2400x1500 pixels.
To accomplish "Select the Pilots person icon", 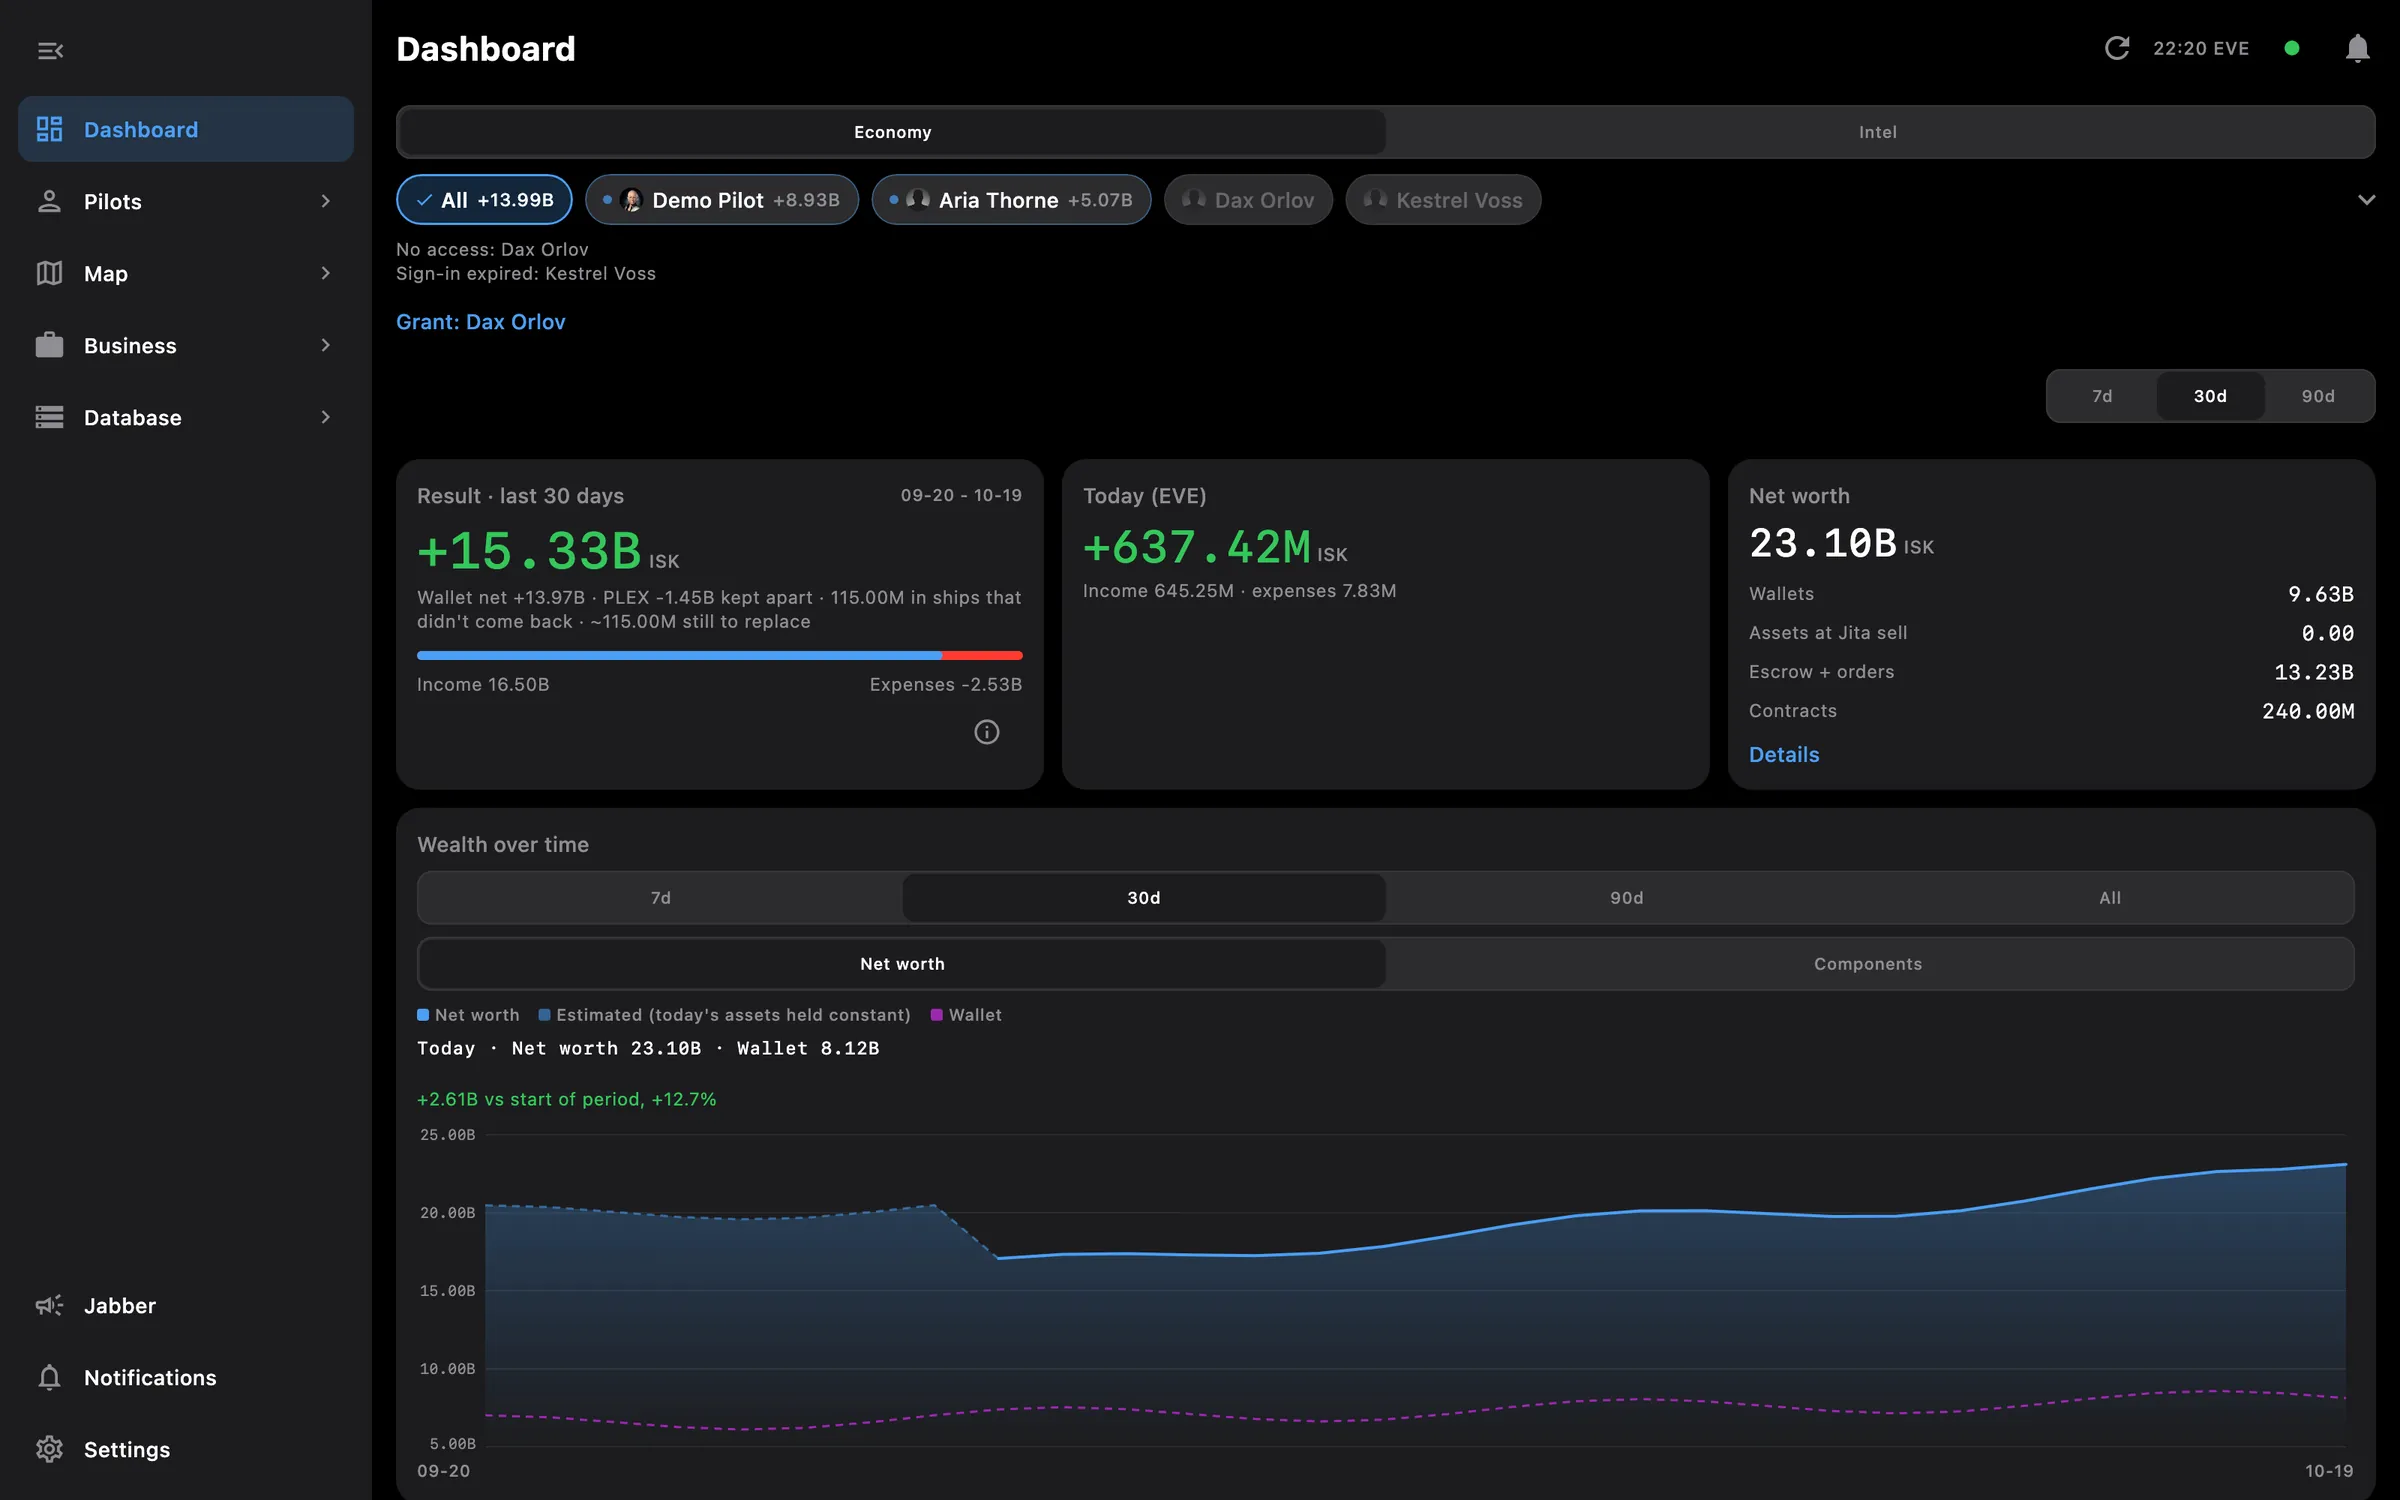I will click(49, 201).
